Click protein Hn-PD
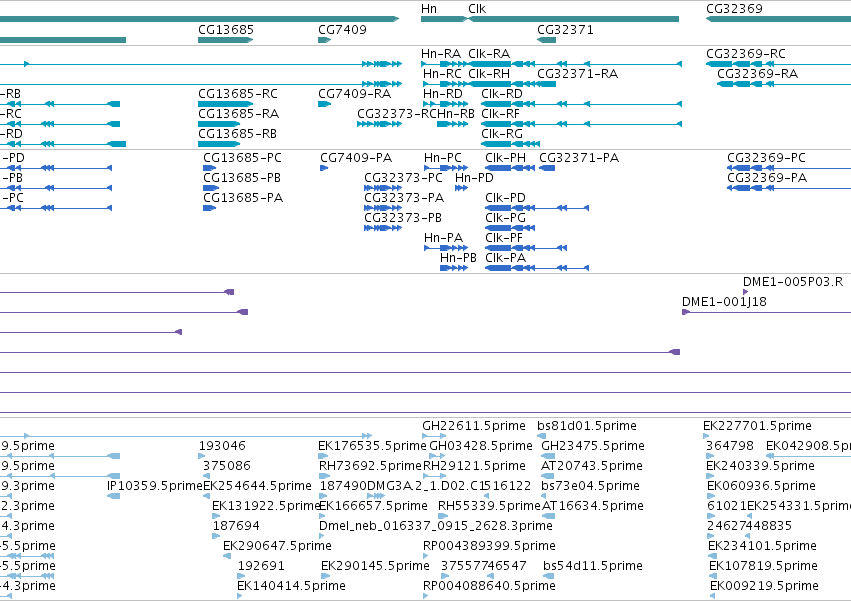 click(x=474, y=178)
